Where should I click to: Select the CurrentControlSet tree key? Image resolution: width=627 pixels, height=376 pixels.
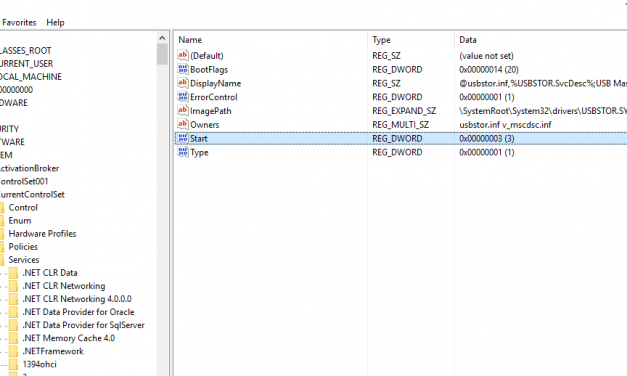[32, 194]
